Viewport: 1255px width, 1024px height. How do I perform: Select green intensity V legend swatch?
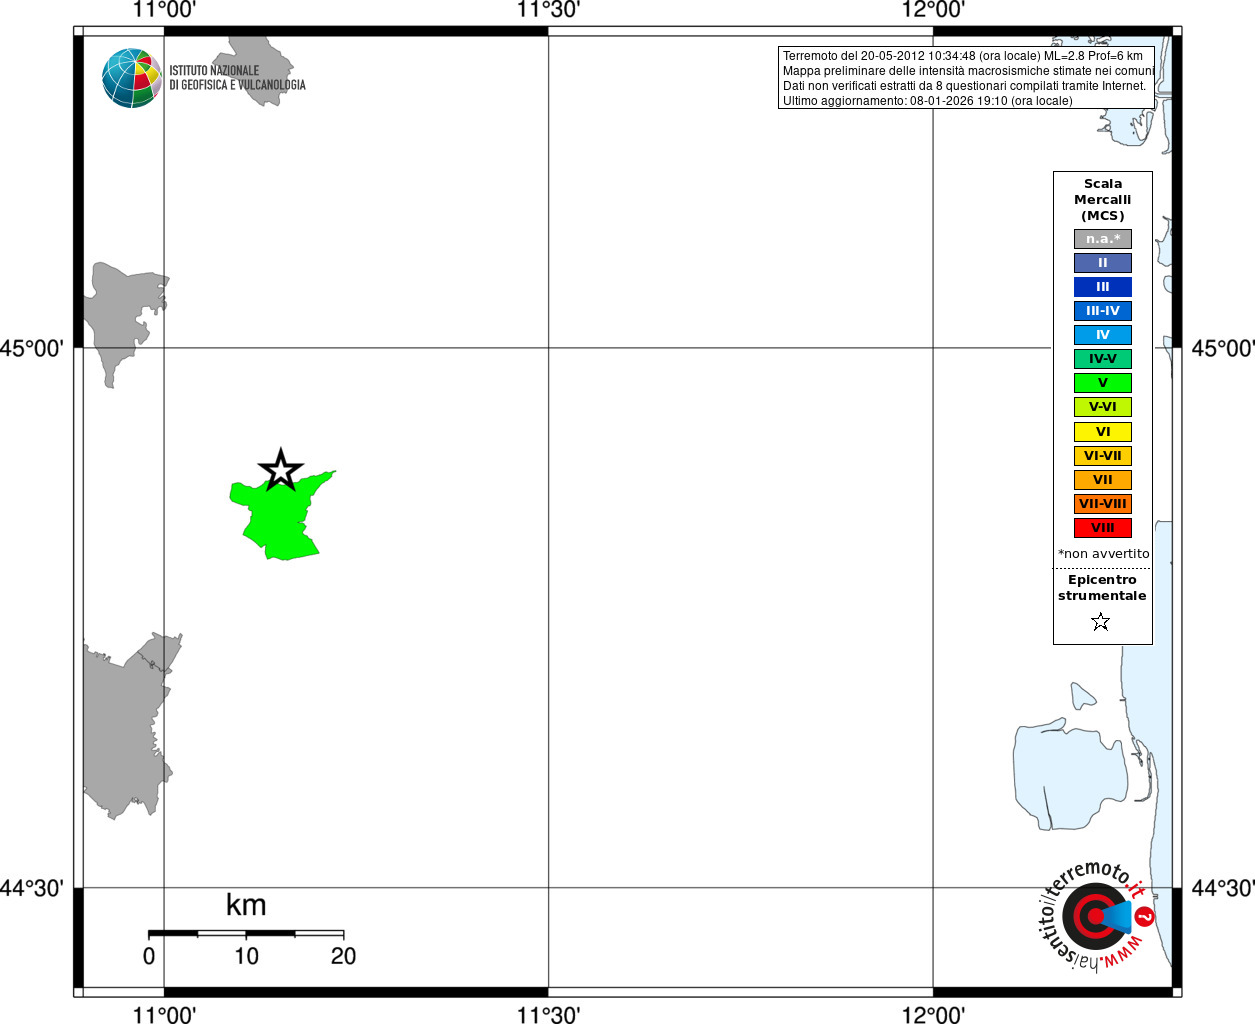[x=1103, y=383]
